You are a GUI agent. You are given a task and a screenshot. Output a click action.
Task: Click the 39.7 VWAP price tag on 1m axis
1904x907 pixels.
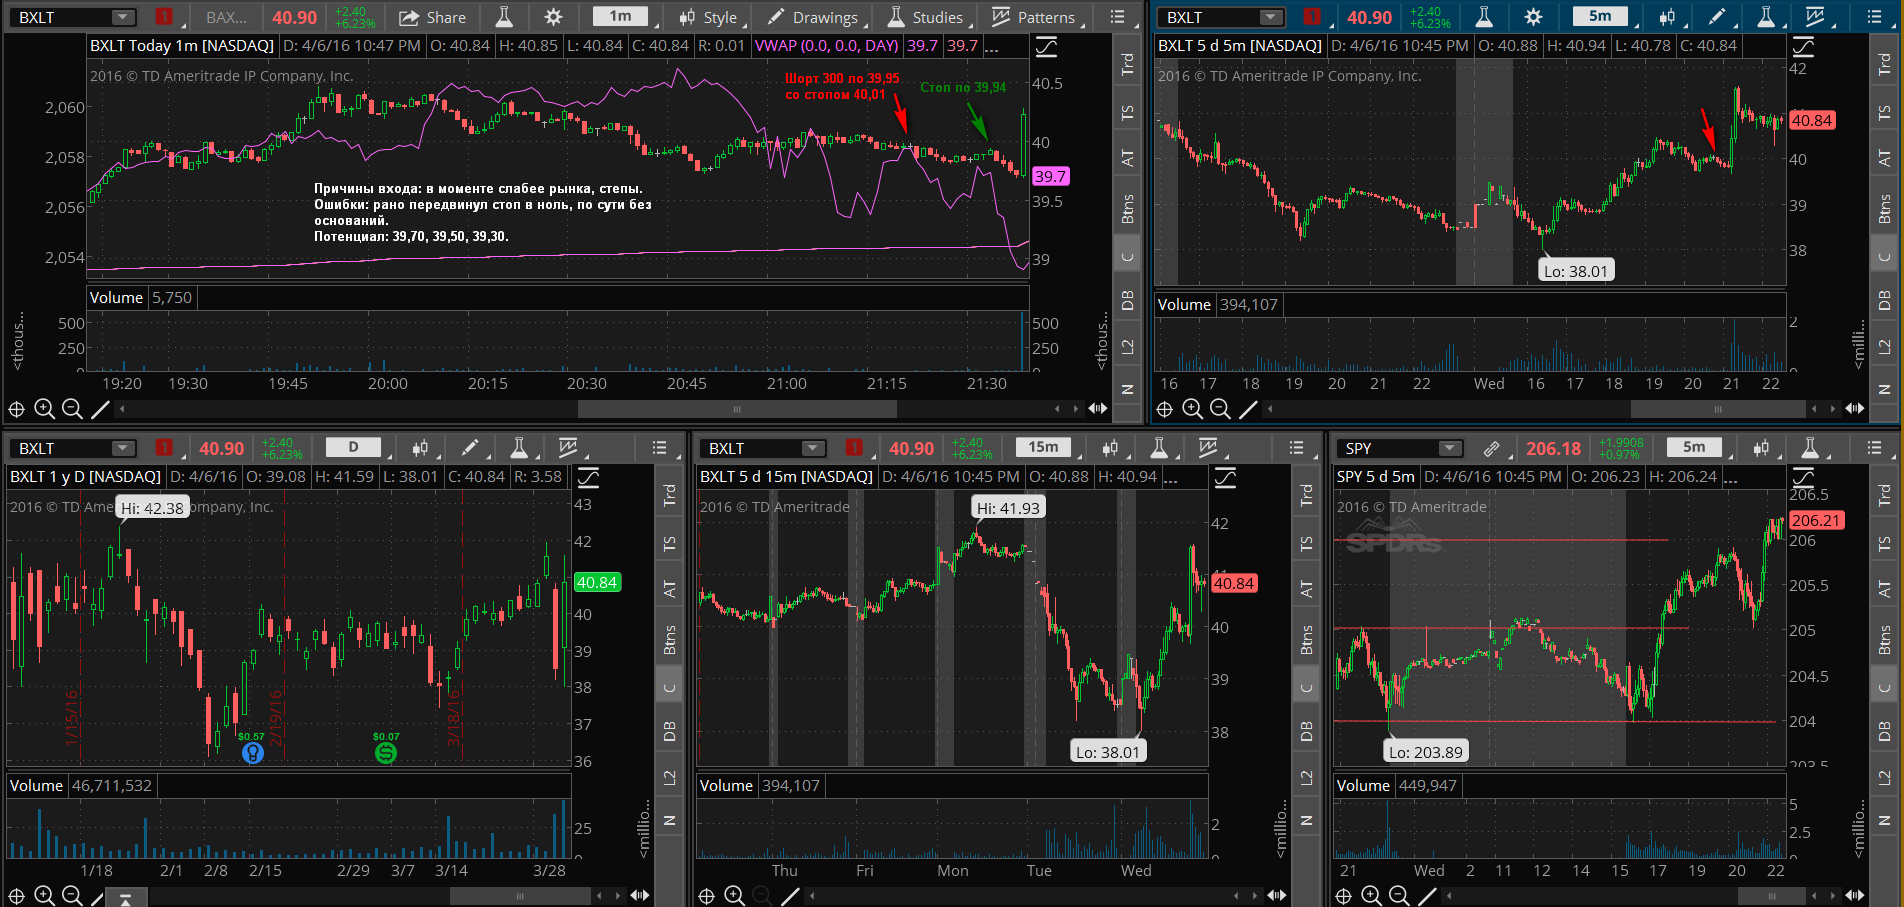pyautogui.click(x=1050, y=176)
